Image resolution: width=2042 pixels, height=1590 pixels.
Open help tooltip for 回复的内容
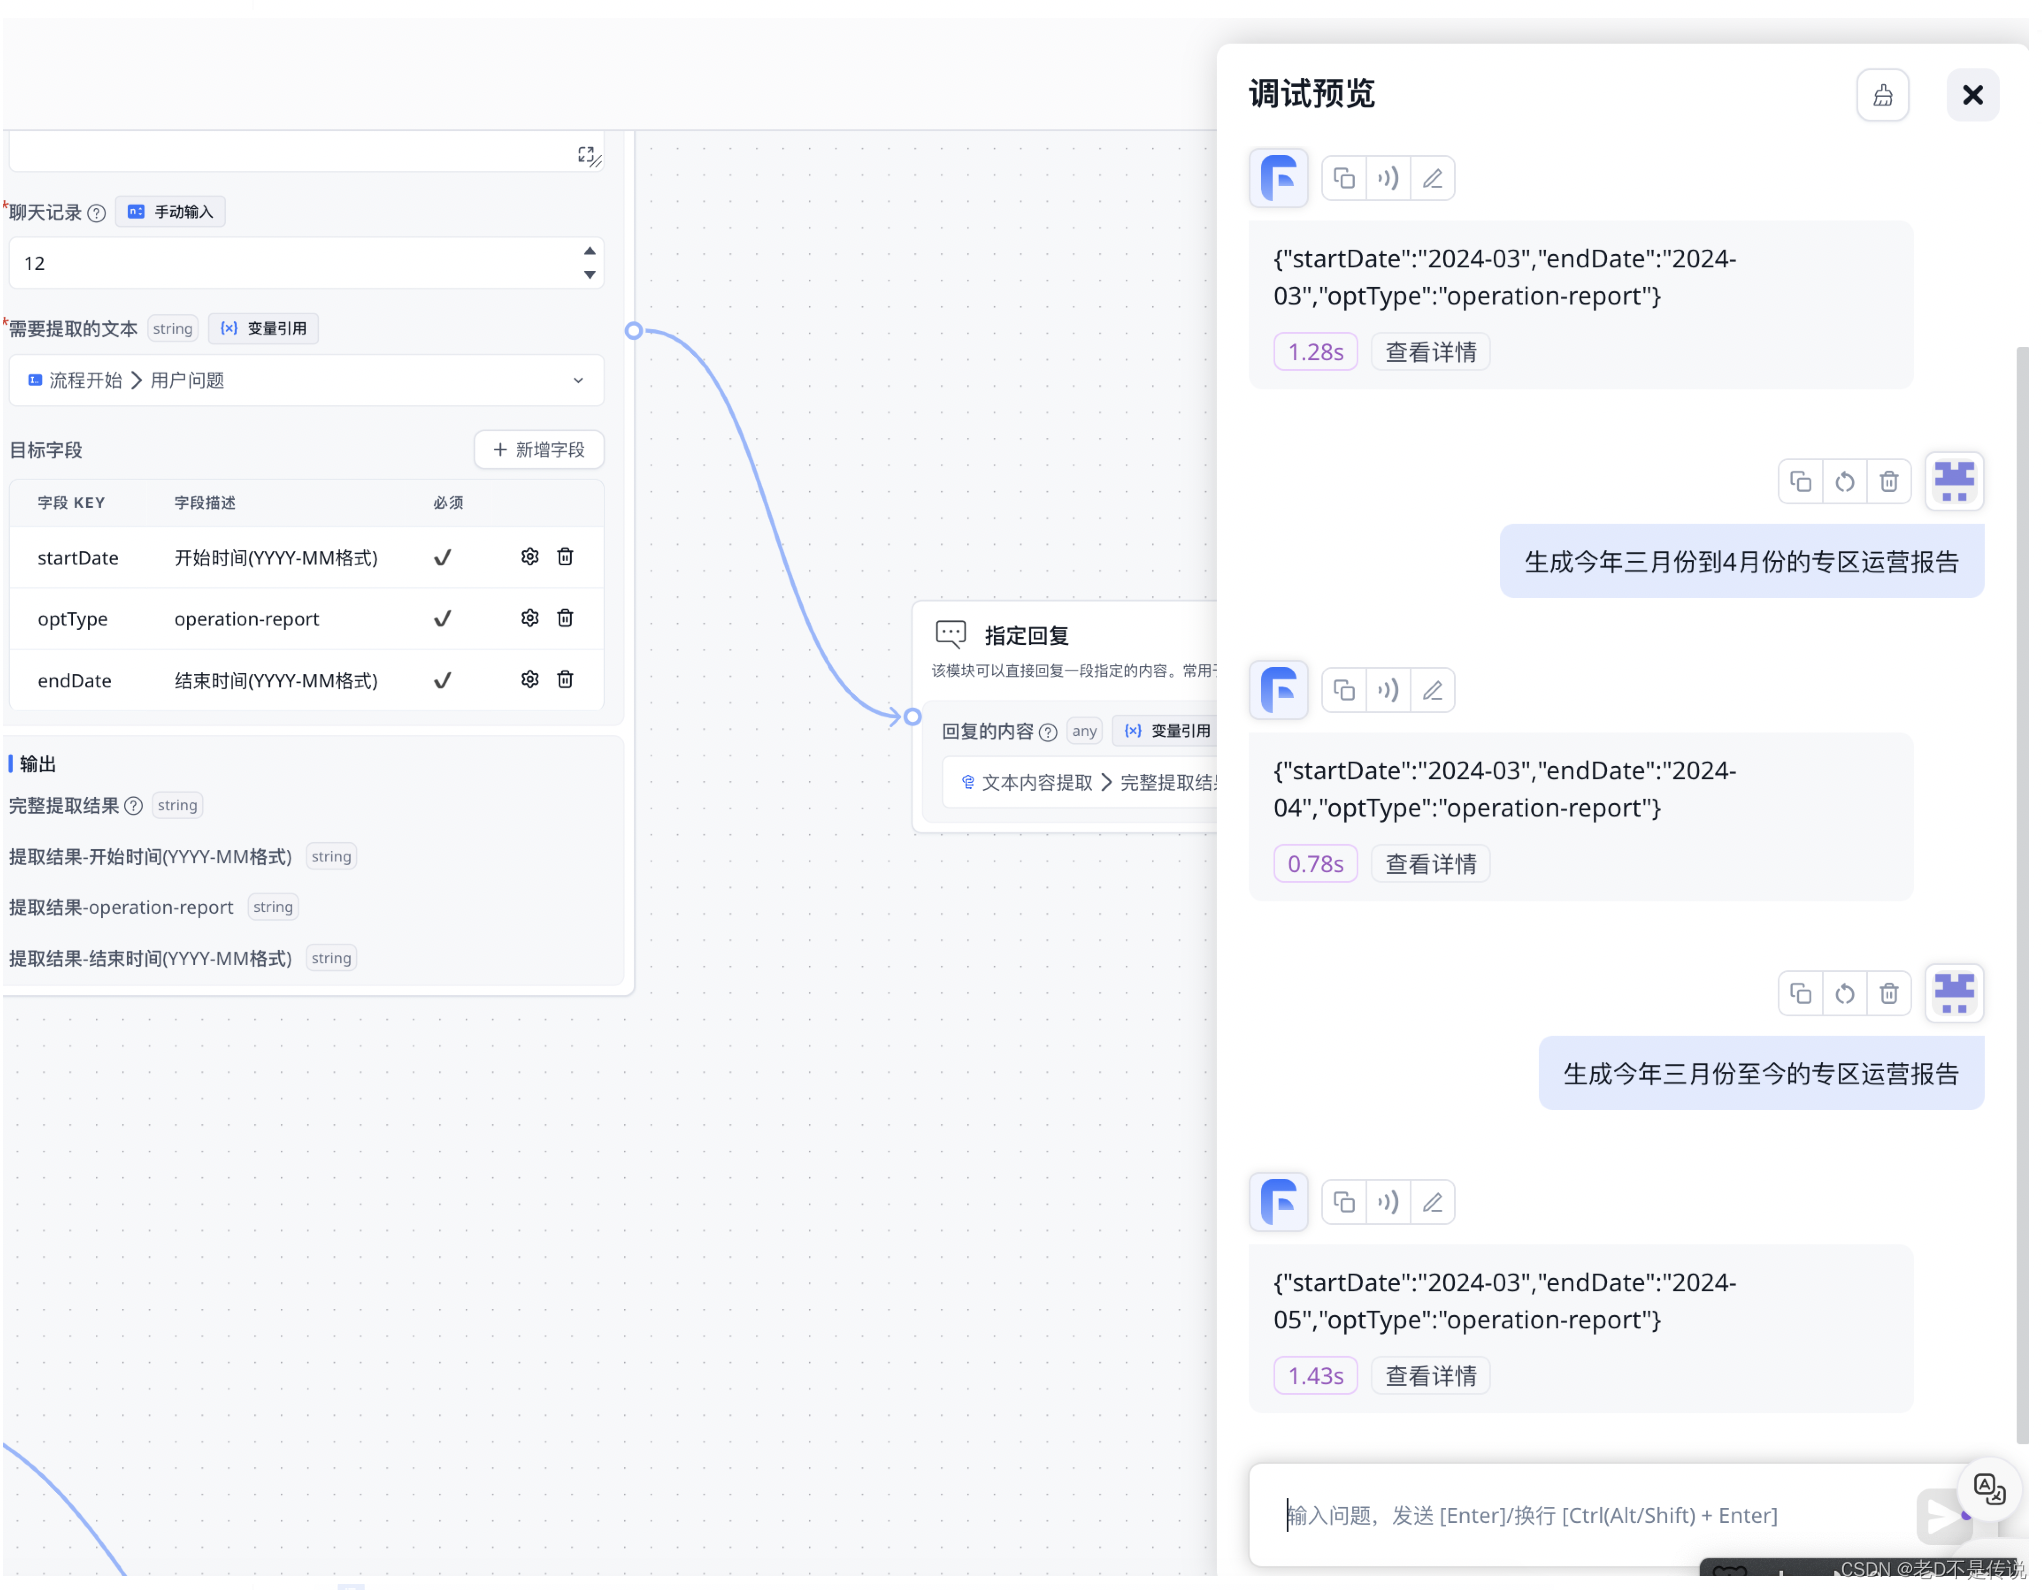tap(1048, 732)
